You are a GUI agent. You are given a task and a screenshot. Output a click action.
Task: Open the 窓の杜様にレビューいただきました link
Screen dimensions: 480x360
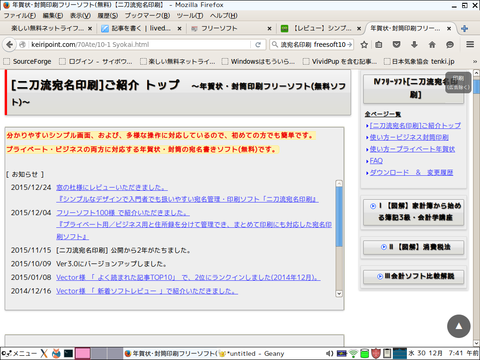click(x=112, y=187)
